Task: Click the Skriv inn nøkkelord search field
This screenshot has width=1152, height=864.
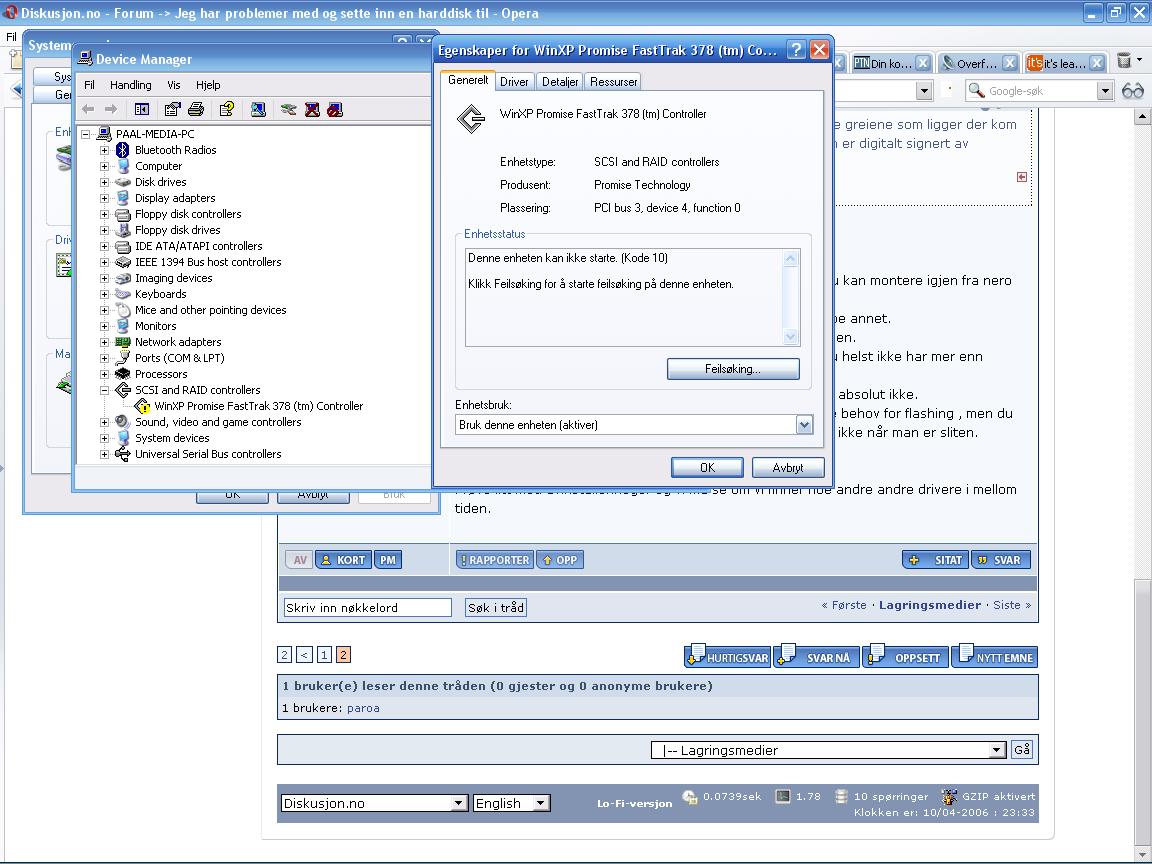Action: (x=367, y=608)
